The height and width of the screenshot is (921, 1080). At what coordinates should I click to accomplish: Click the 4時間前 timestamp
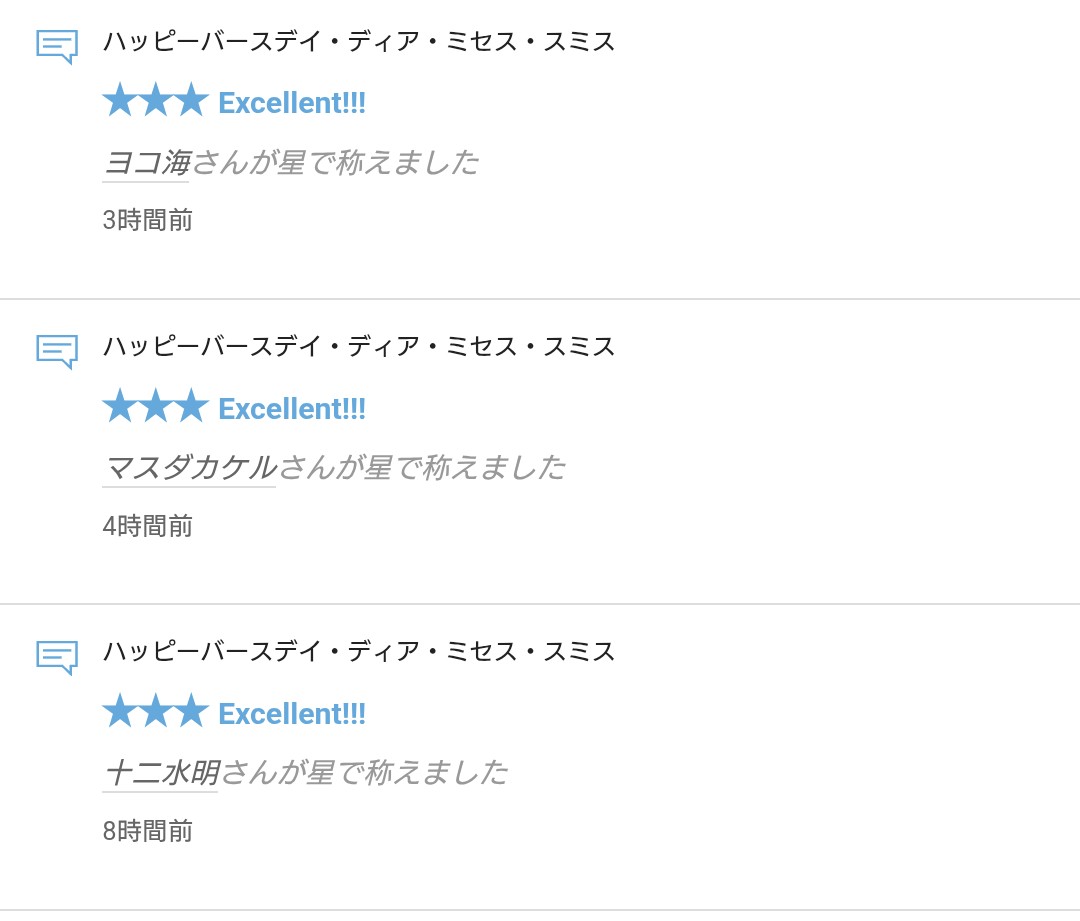tap(147, 526)
